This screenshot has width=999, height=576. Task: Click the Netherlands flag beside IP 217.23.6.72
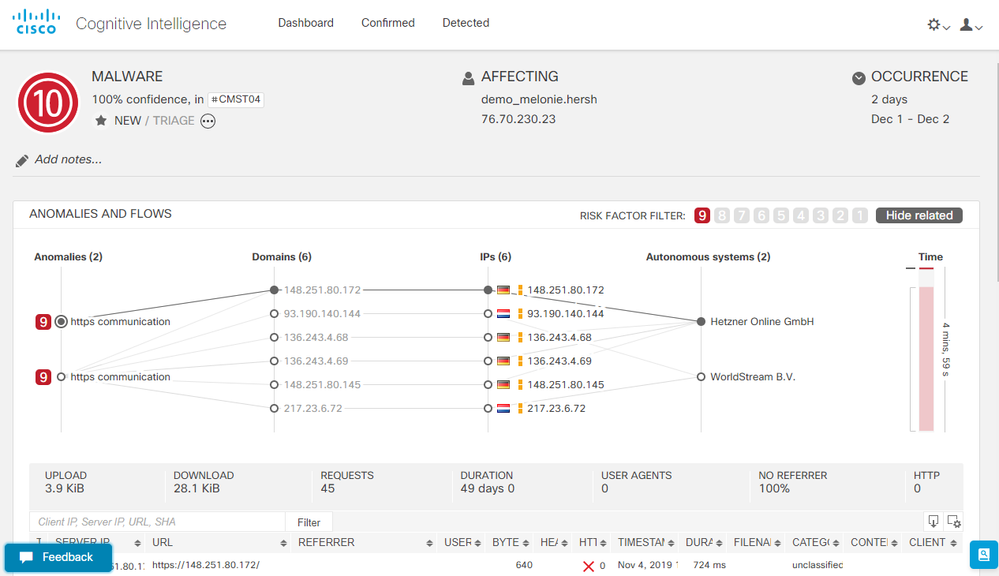(503, 408)
